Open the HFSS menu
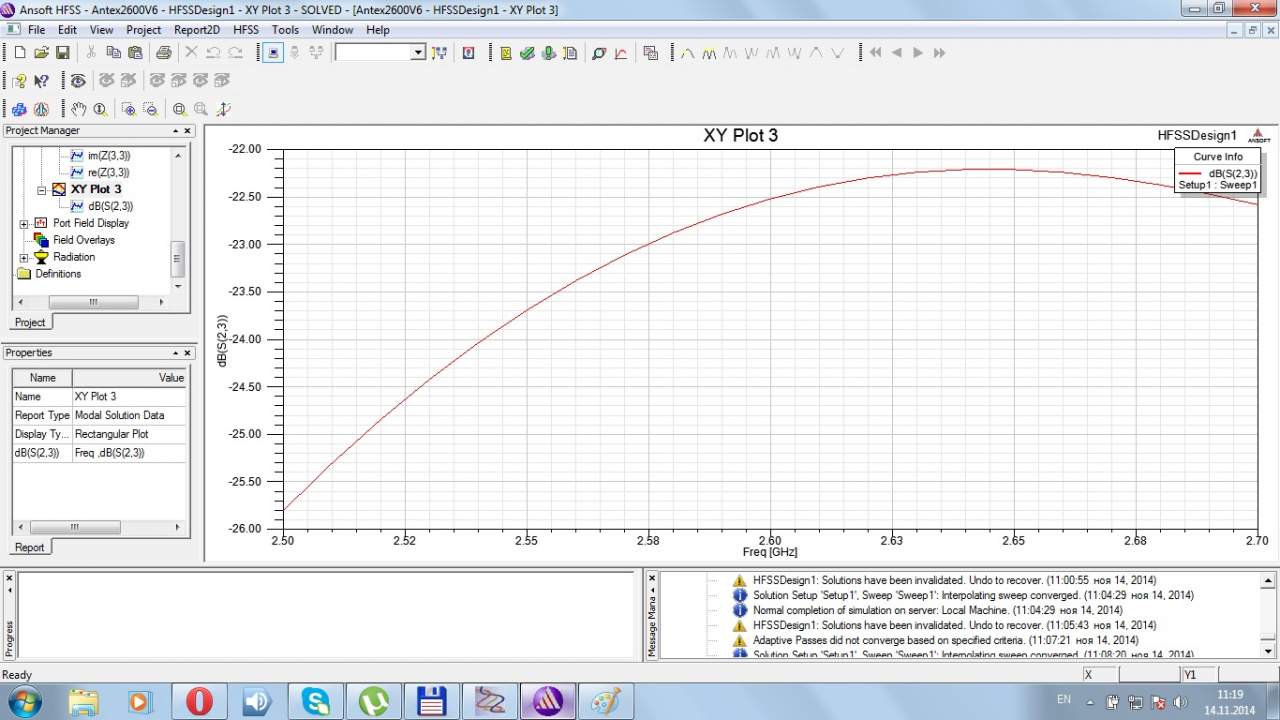 pos(245,30)
